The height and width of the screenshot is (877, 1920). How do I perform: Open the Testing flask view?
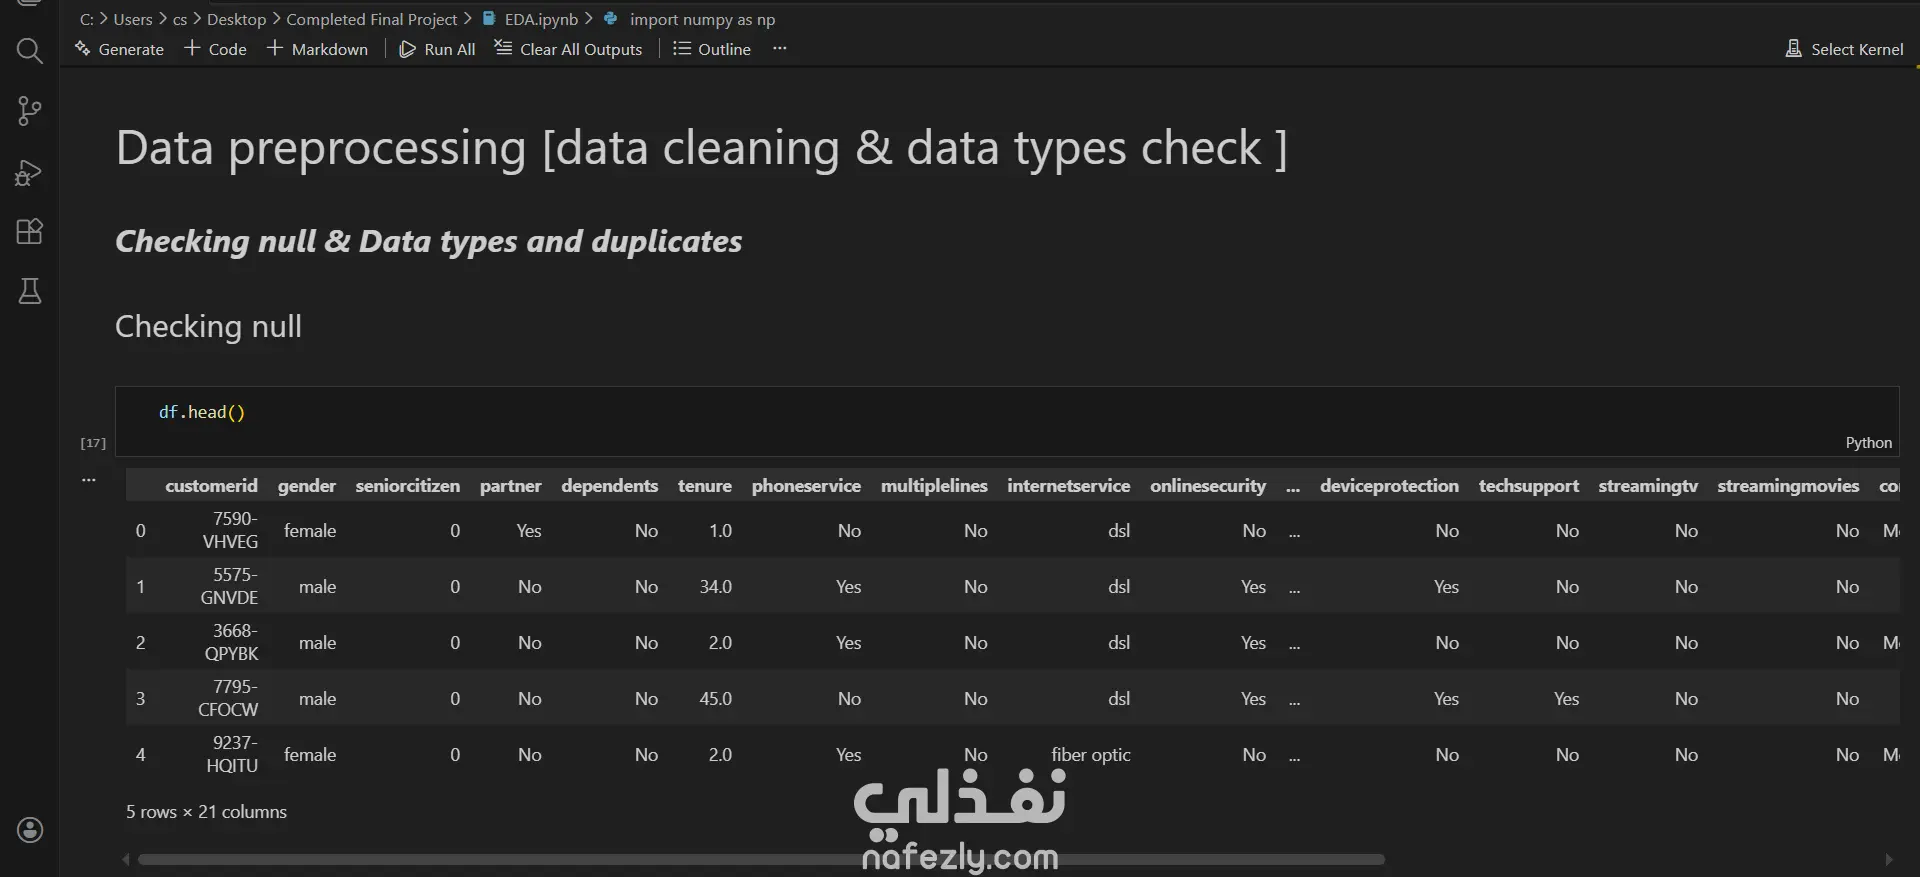(x=30, y=291)
